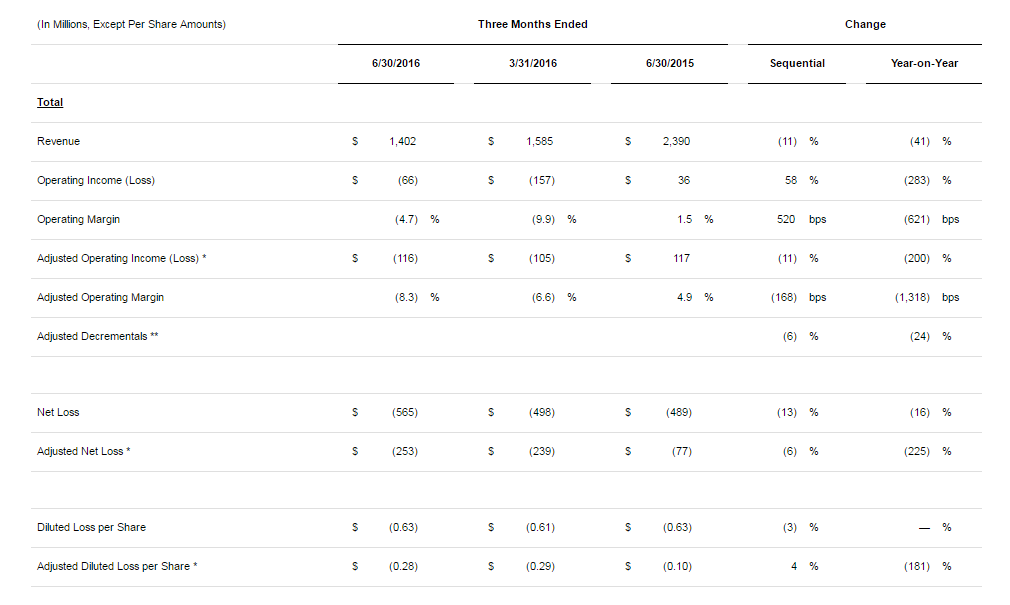Screen dimensions: 1010x605
Task: Select the (0.28) adjusted diluted loss value
Action: coord(403,566)
